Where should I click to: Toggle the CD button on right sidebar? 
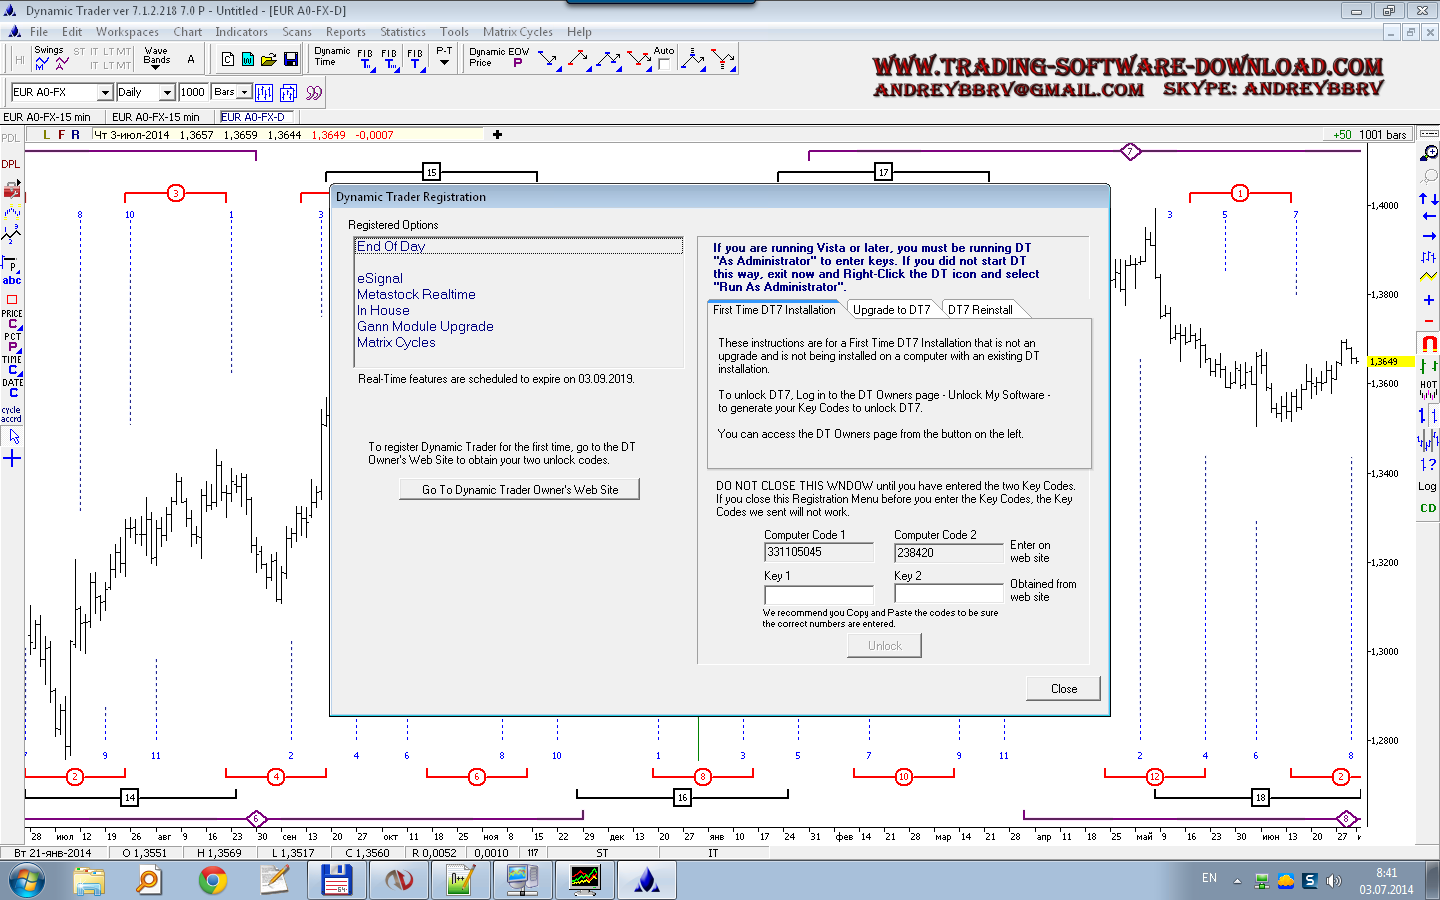1428,508
